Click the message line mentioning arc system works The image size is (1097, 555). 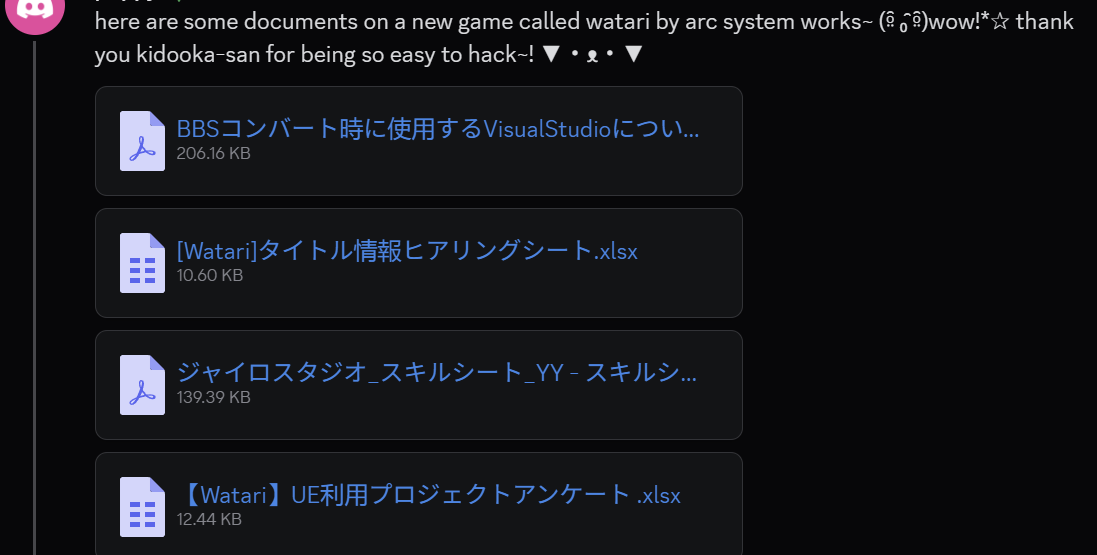click(584, 22)
